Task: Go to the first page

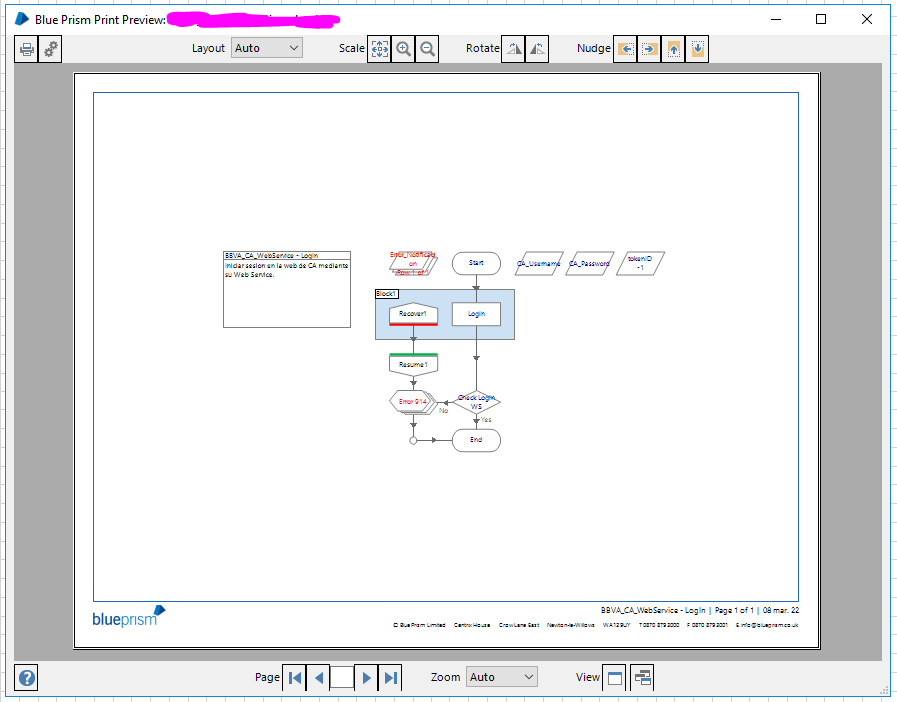Action: 295,678
